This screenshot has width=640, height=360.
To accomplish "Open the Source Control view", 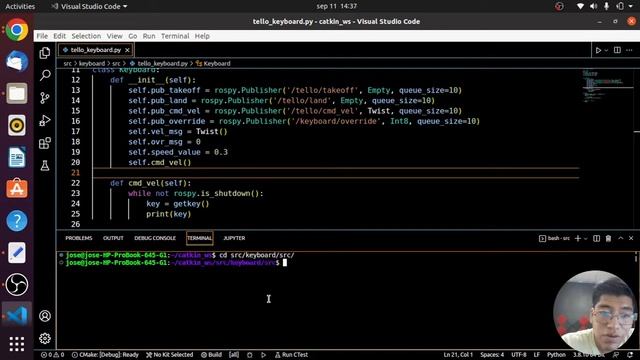I will click(45, 98).
